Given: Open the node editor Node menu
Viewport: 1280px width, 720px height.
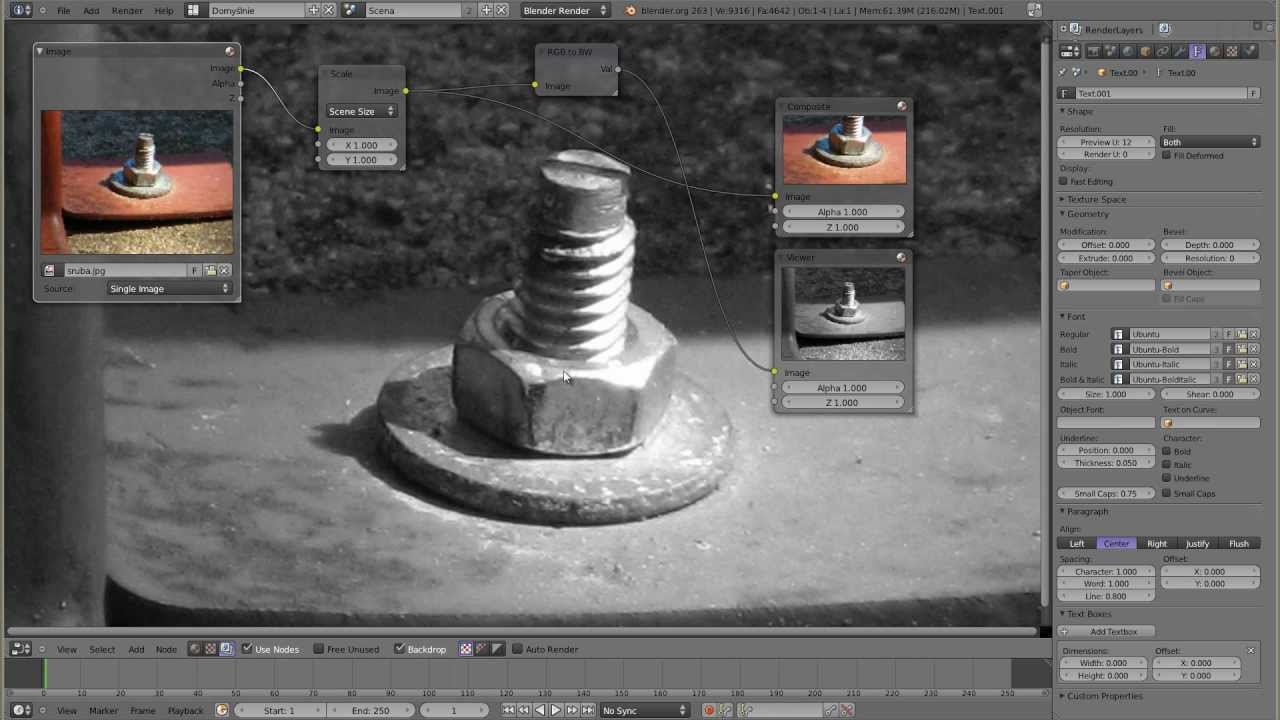Looking at the screenshot, I should click(x=166, y=649).
